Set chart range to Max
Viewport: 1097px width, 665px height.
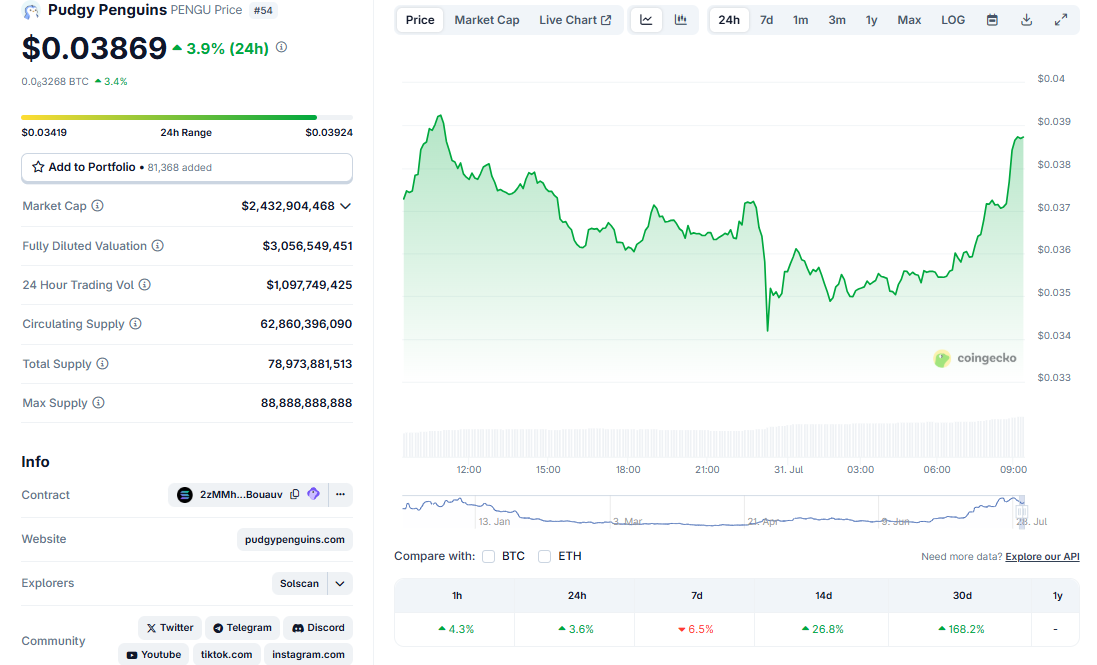coord(909,20)
